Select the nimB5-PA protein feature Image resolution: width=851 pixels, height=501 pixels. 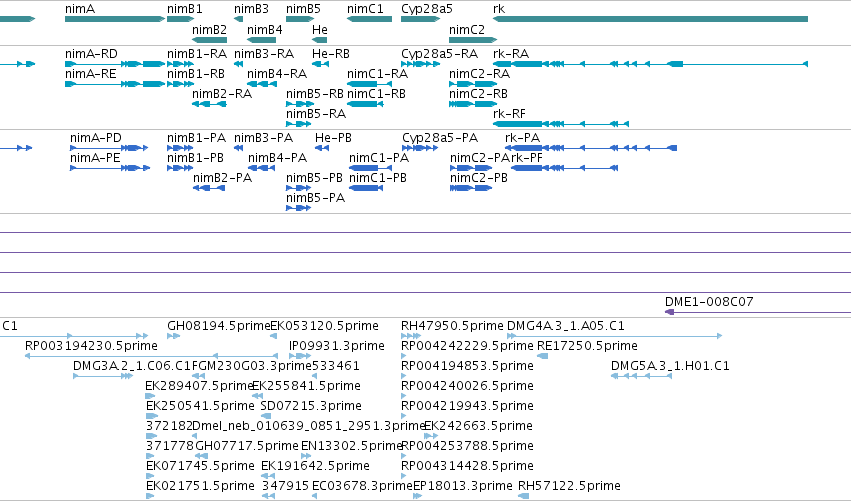click(299, 208)
